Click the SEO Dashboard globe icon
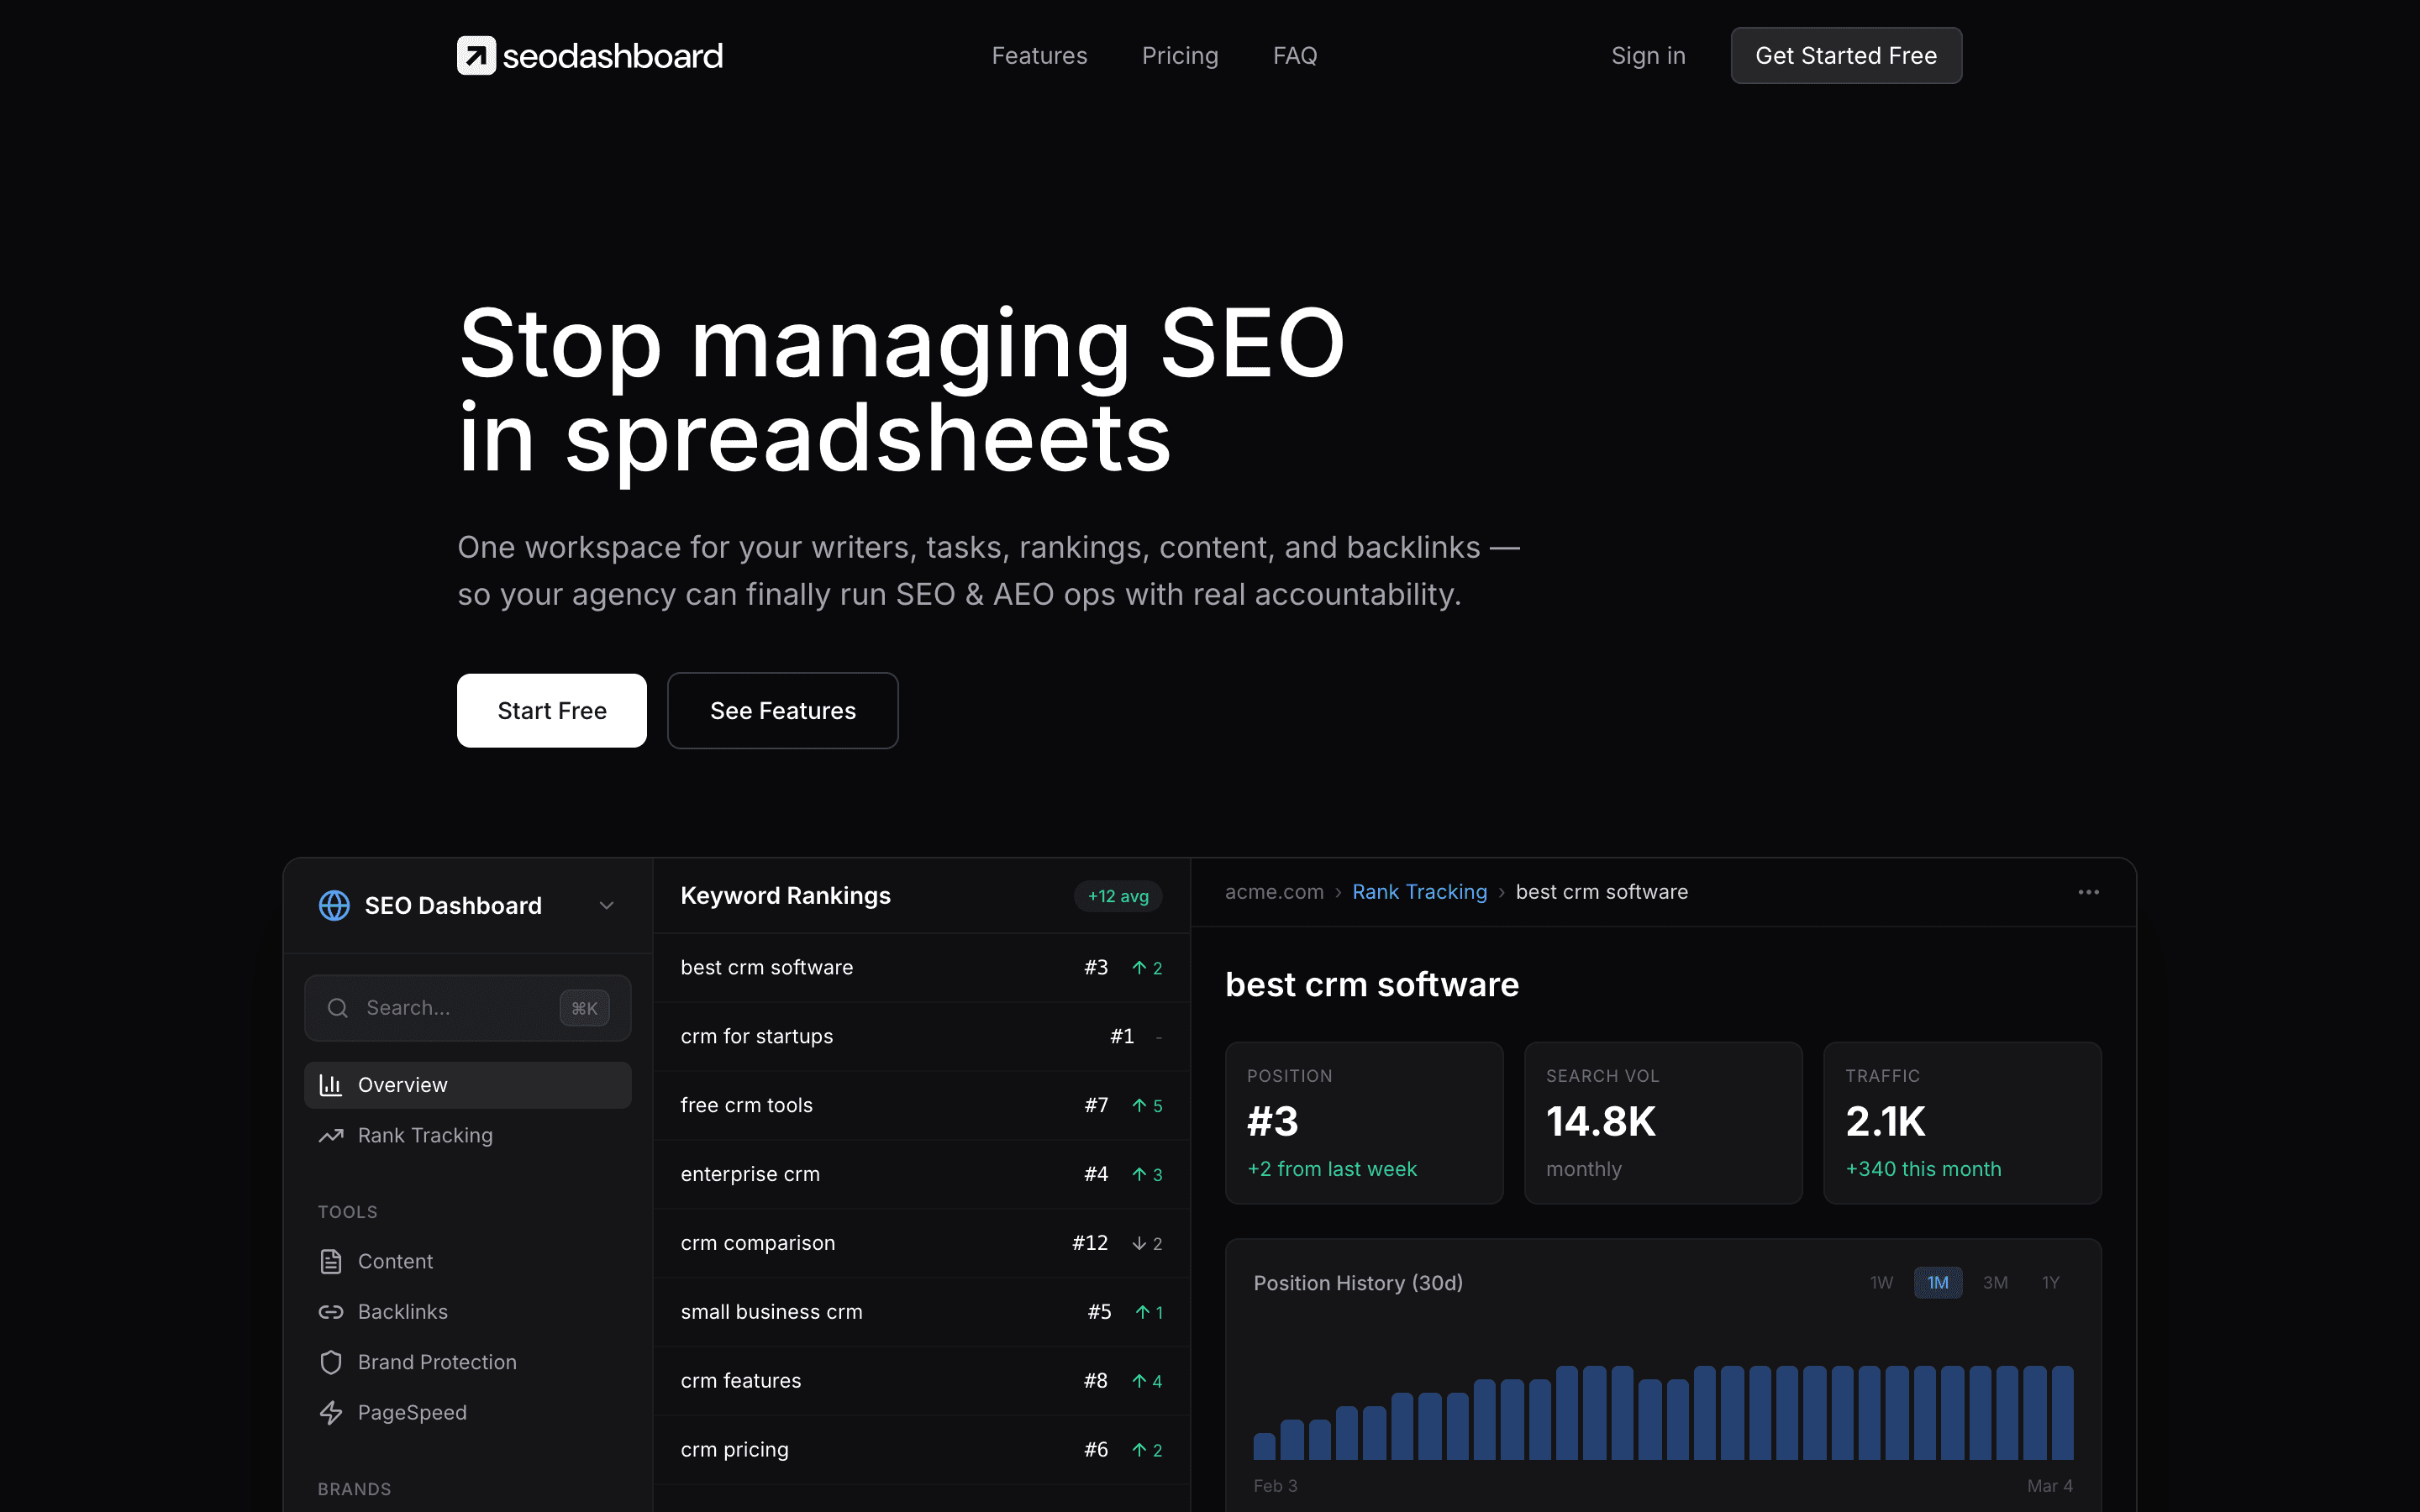Image resolution: width=2420 pixels, height=1512 pixels. [x=334, y=905]
